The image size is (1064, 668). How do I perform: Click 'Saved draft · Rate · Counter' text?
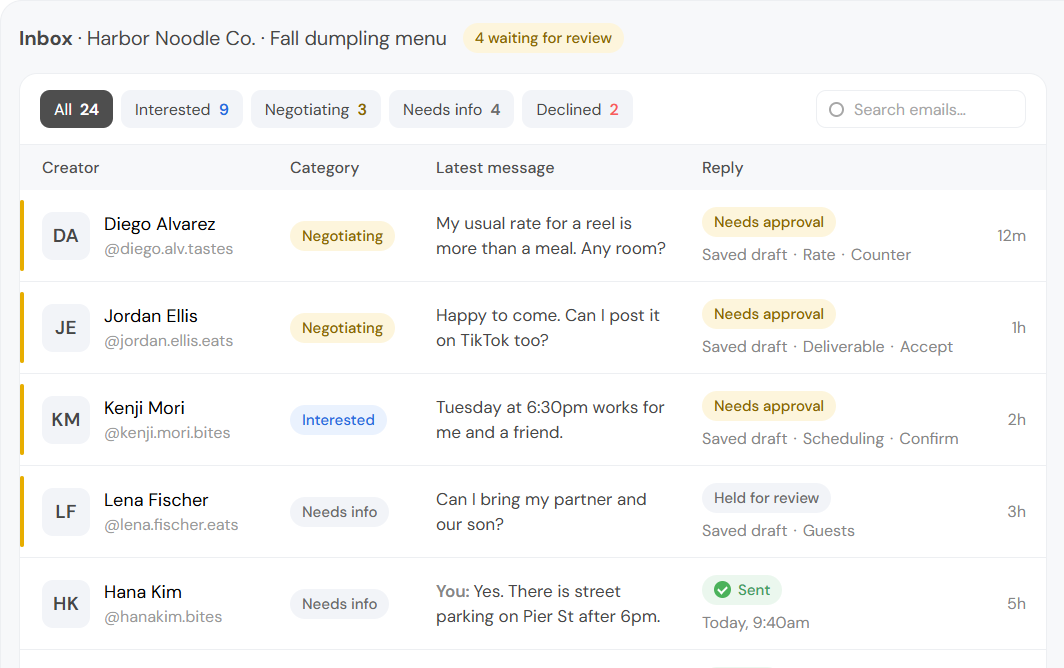[806, 255]
